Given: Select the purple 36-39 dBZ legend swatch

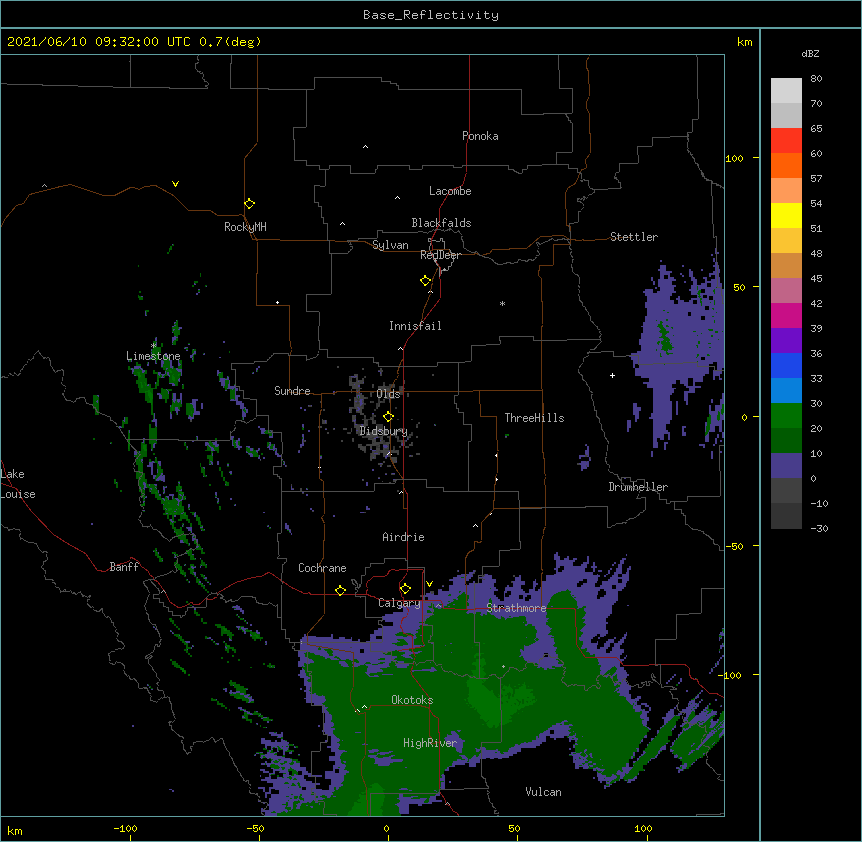Looking at the screenshot, I should click(x=786, y=341).
